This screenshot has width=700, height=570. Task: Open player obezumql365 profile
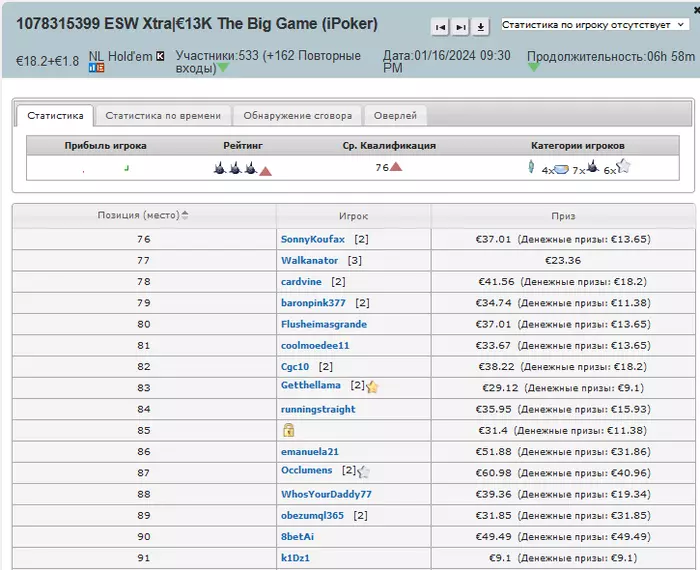[312, 516]
